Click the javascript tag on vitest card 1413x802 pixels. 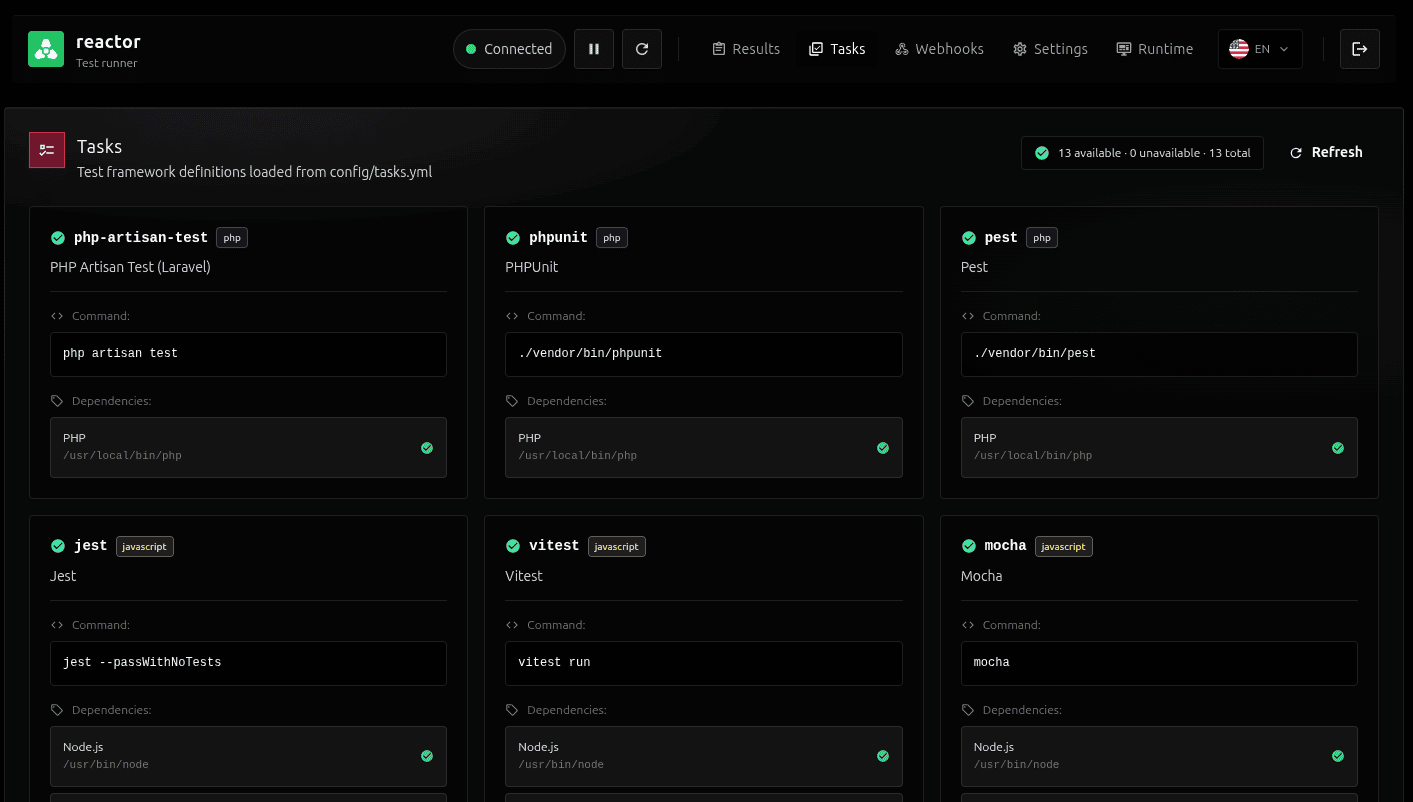[617, 547]
